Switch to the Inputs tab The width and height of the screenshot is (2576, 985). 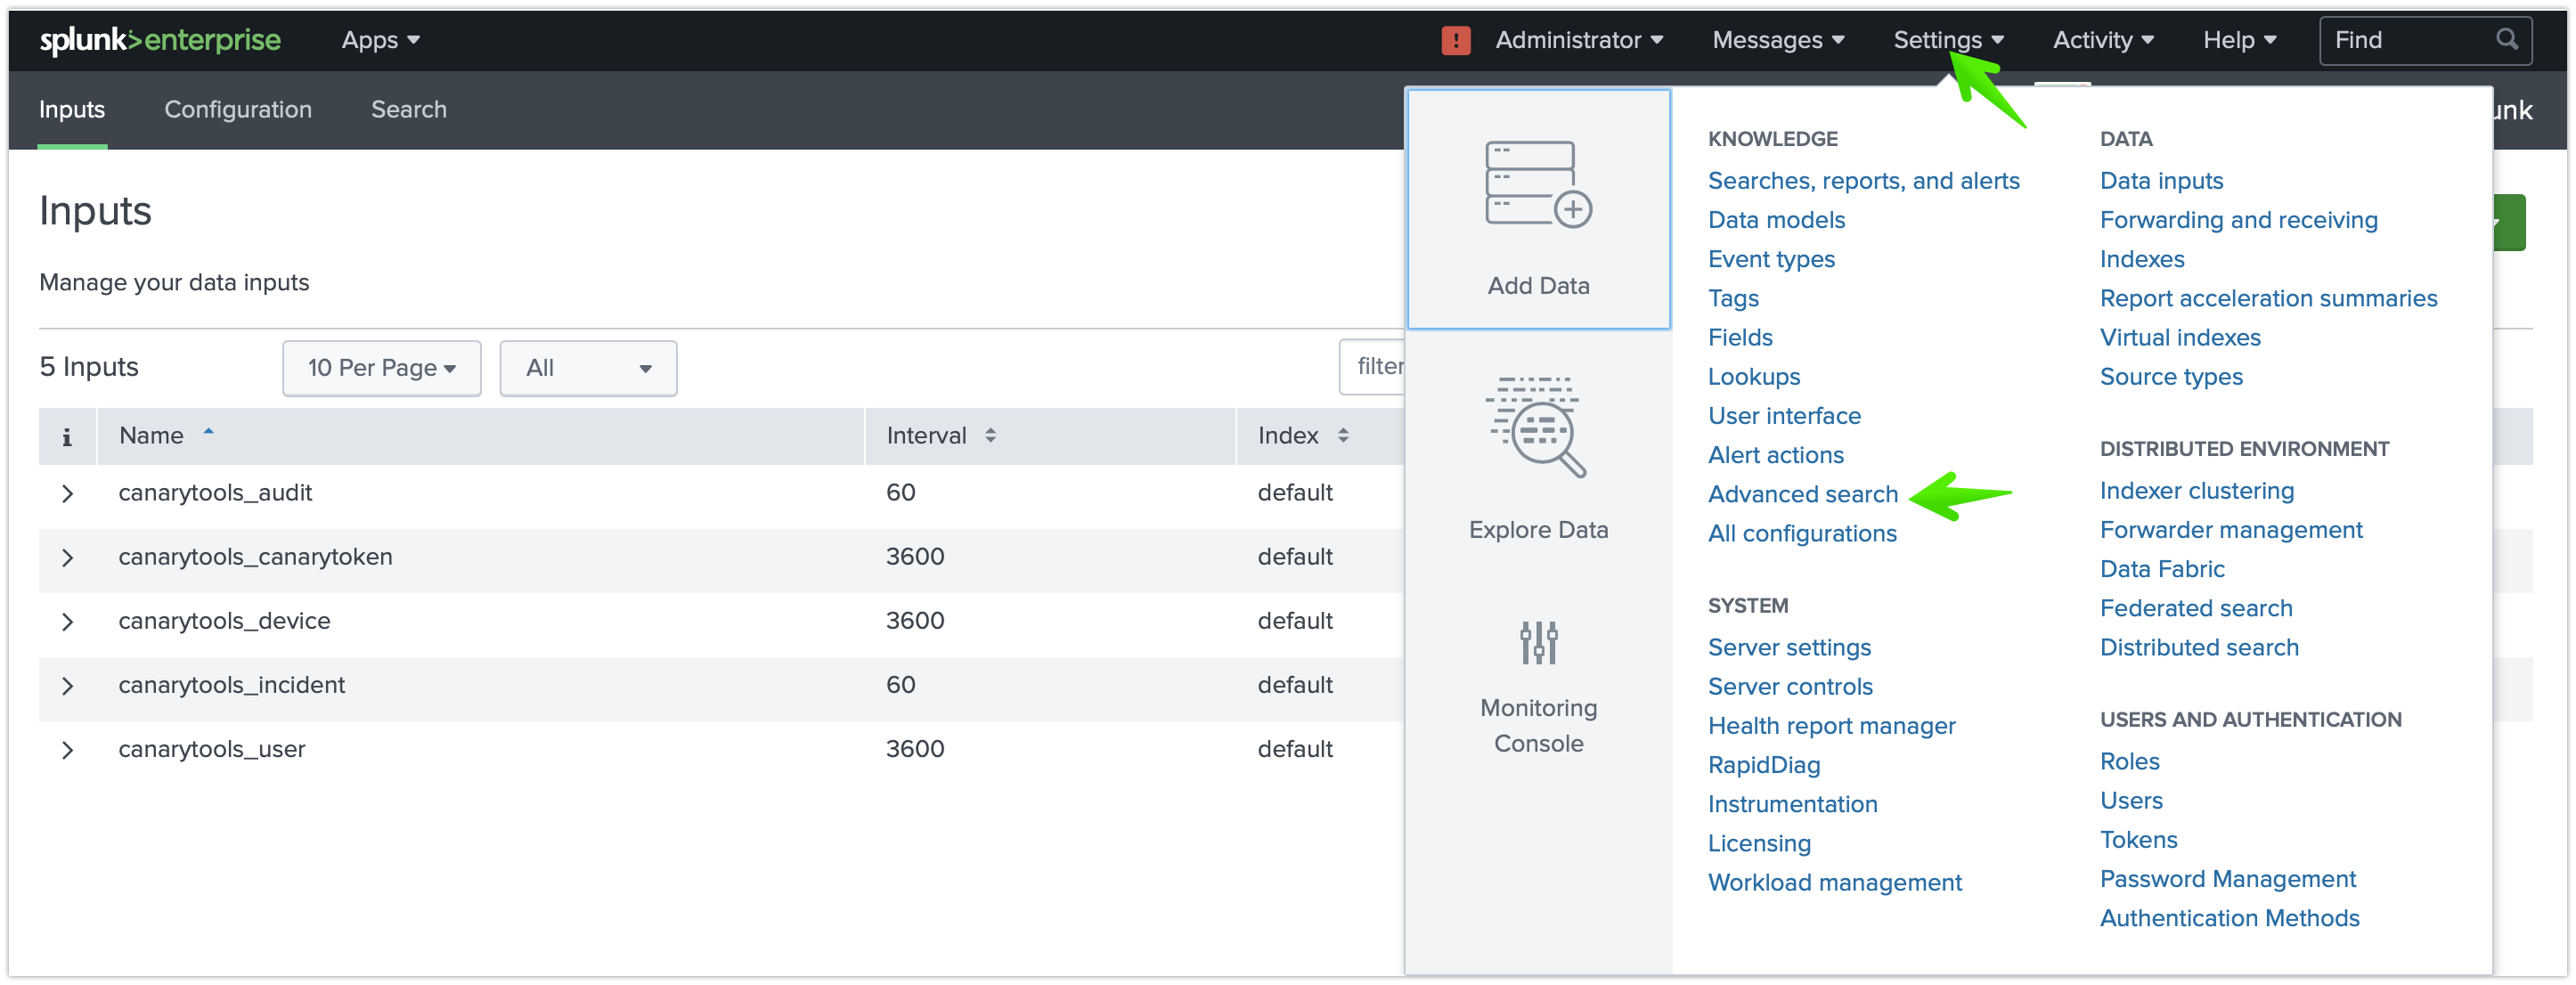pyautogui.click(x=72, y=109)
